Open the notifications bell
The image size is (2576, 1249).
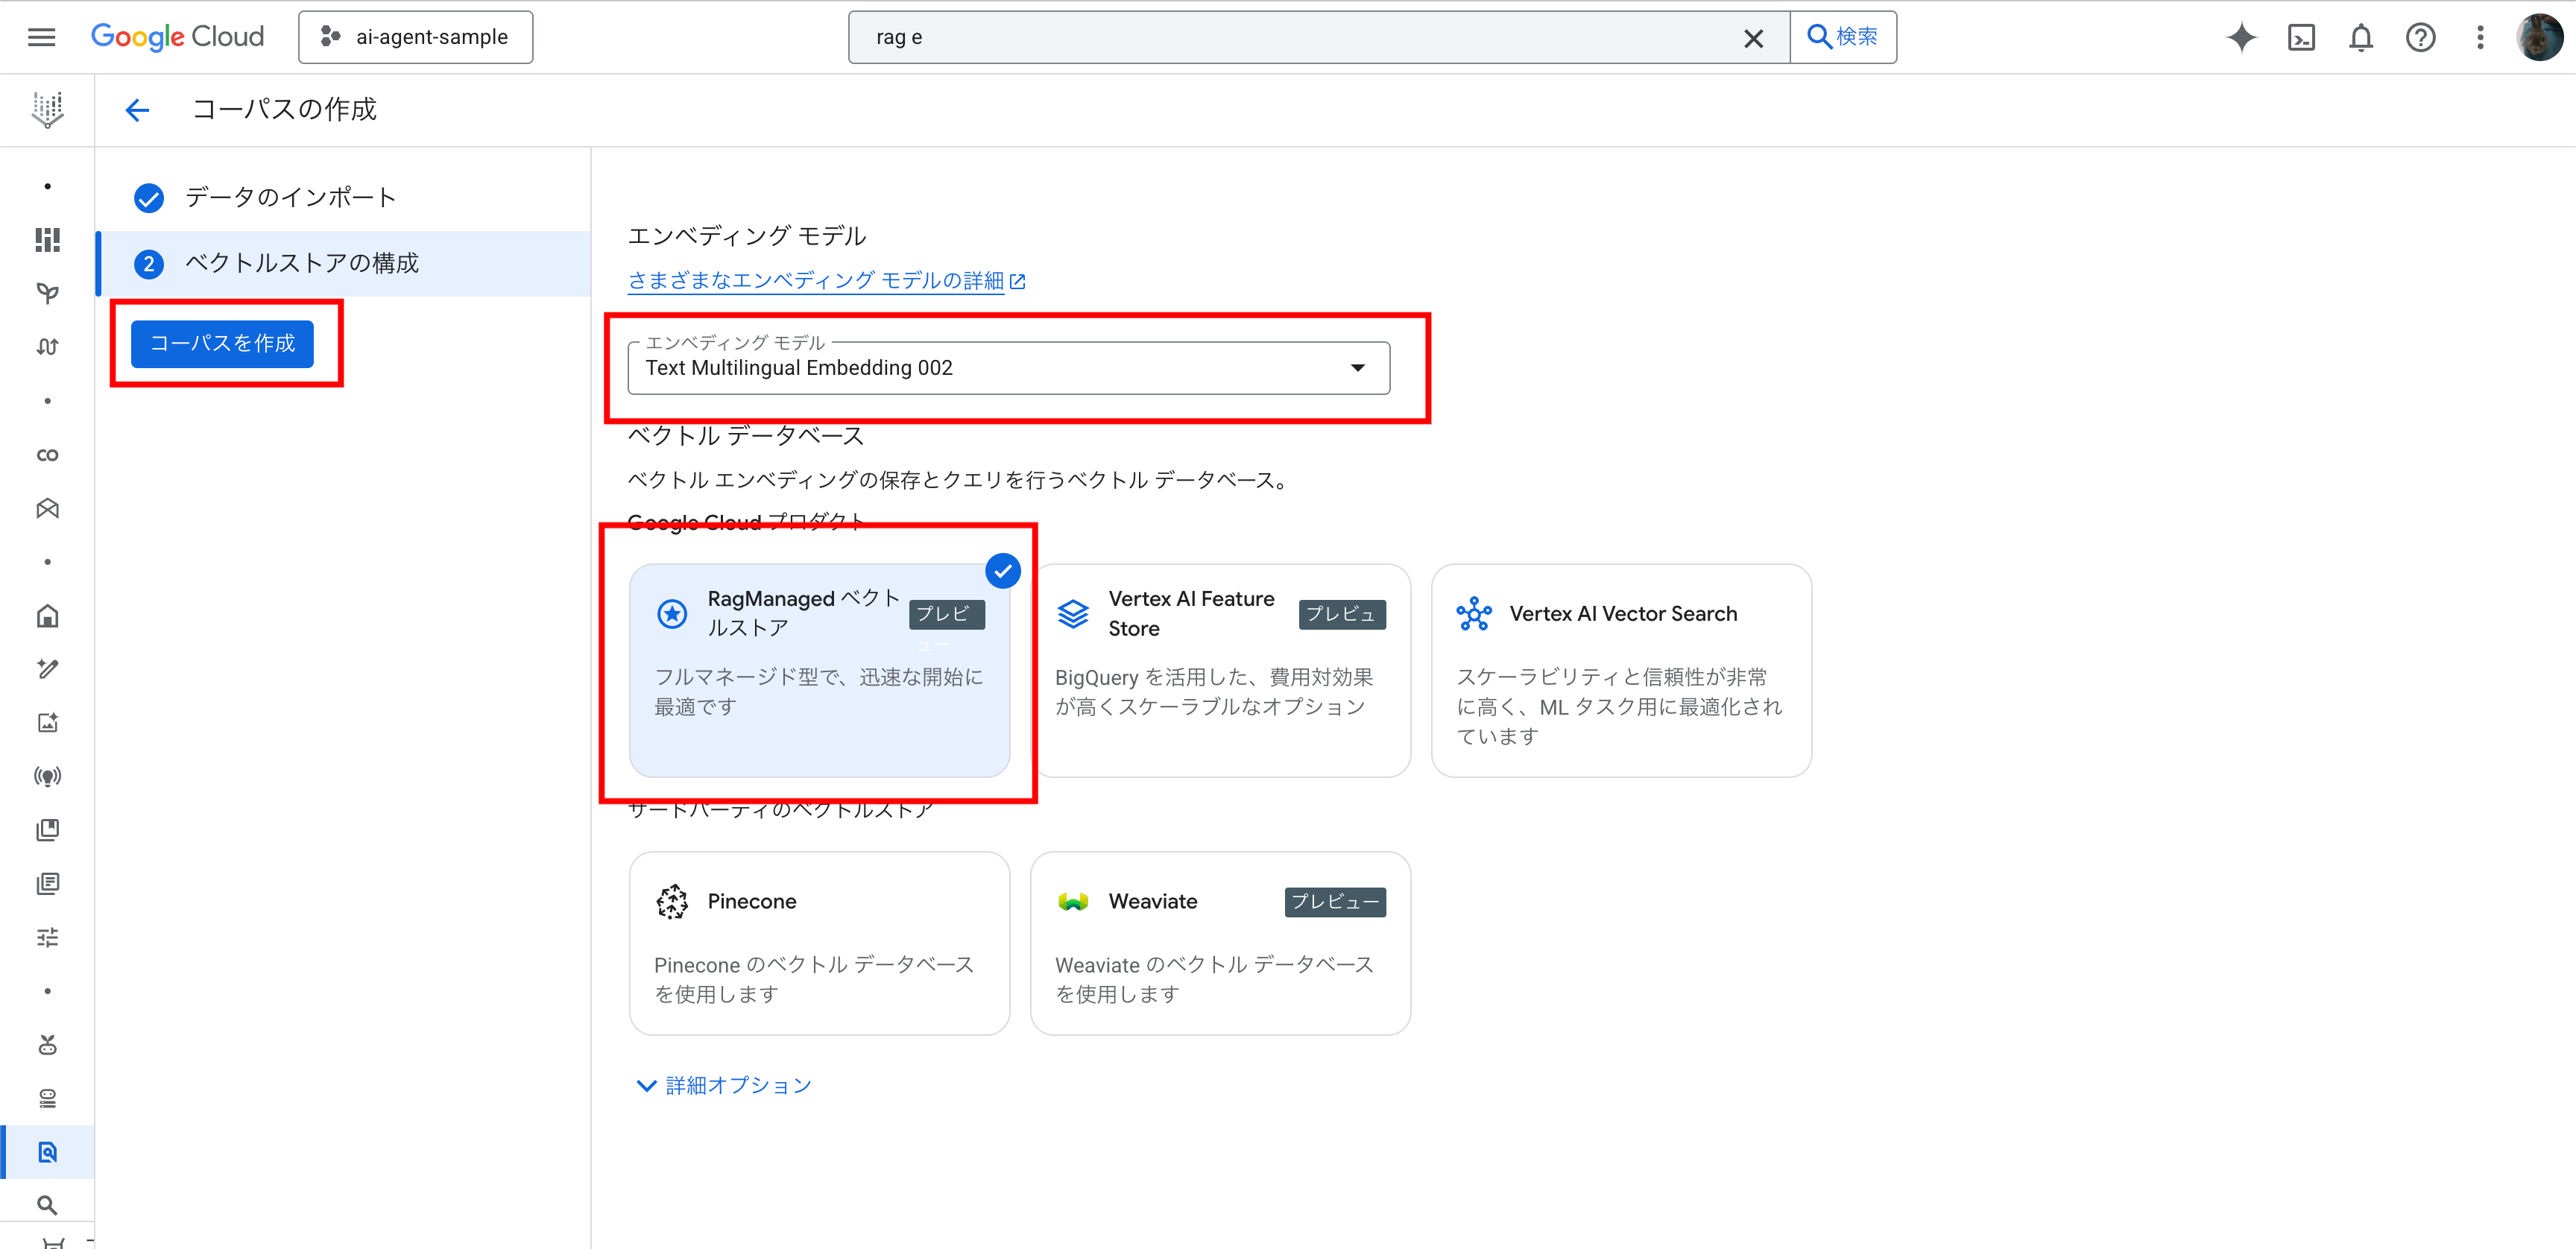tap(2360, 38)
